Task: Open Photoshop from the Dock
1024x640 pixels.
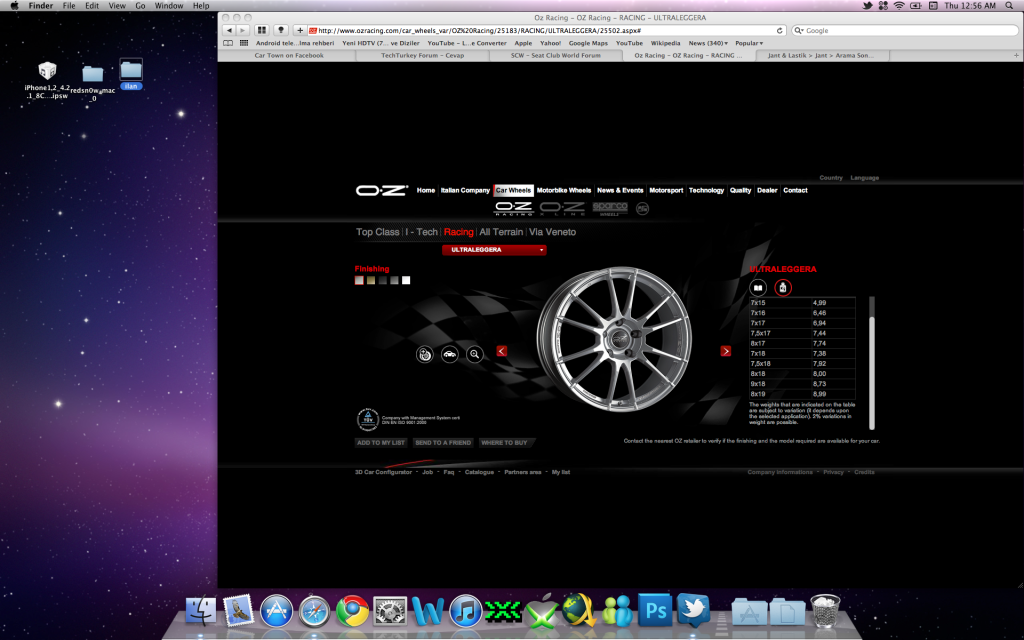Action: point(655,611)
